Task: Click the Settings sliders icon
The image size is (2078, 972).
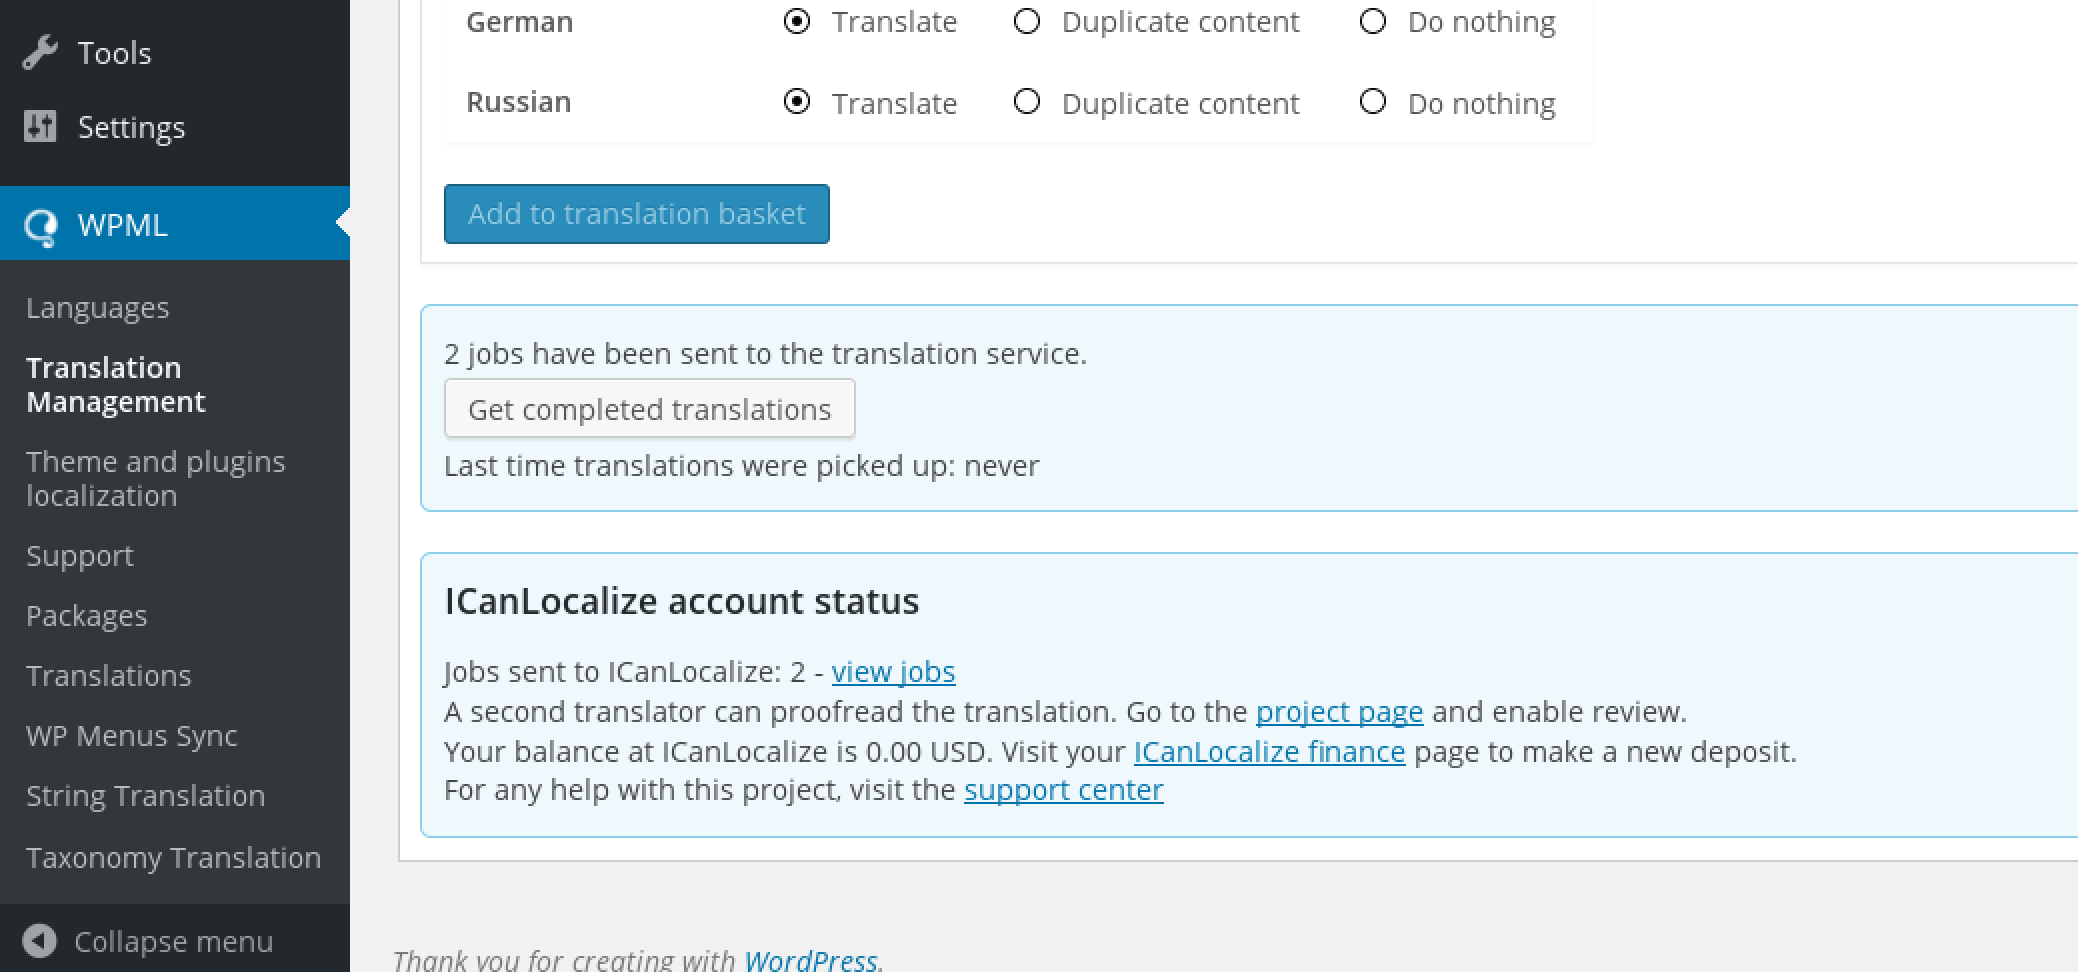Action: 40,127
